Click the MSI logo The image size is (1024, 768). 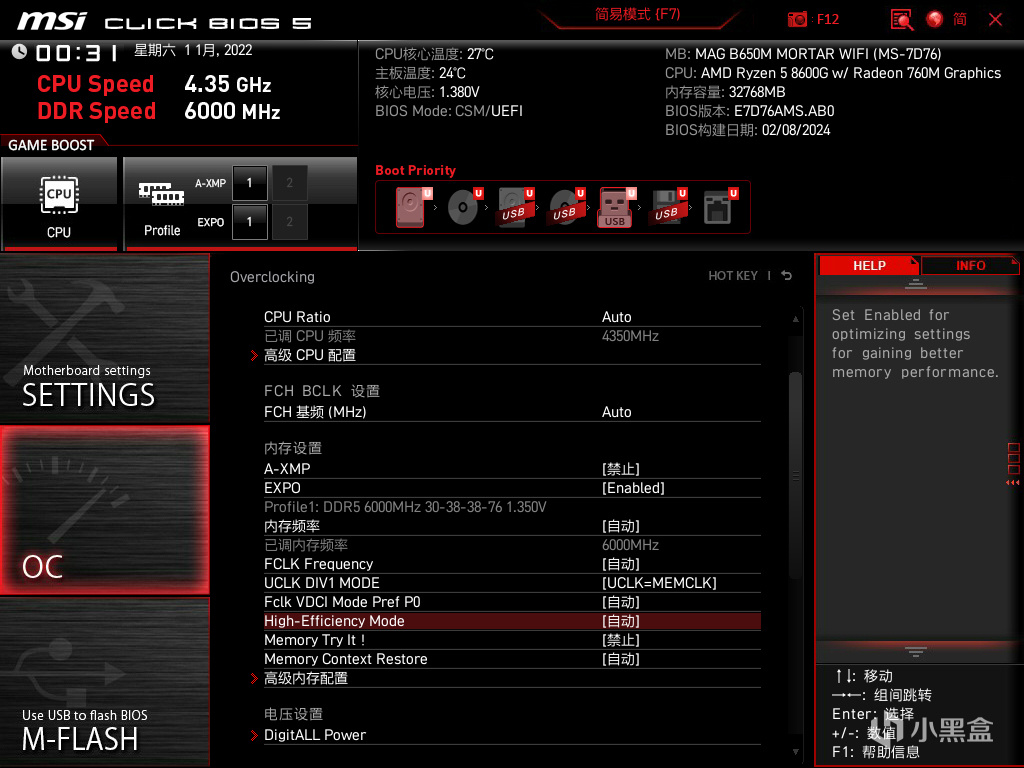coord(52,21)
